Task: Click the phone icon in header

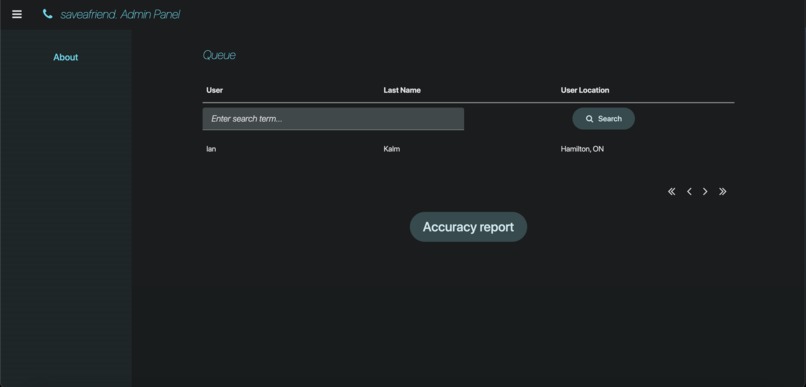Action: [47, 14]
